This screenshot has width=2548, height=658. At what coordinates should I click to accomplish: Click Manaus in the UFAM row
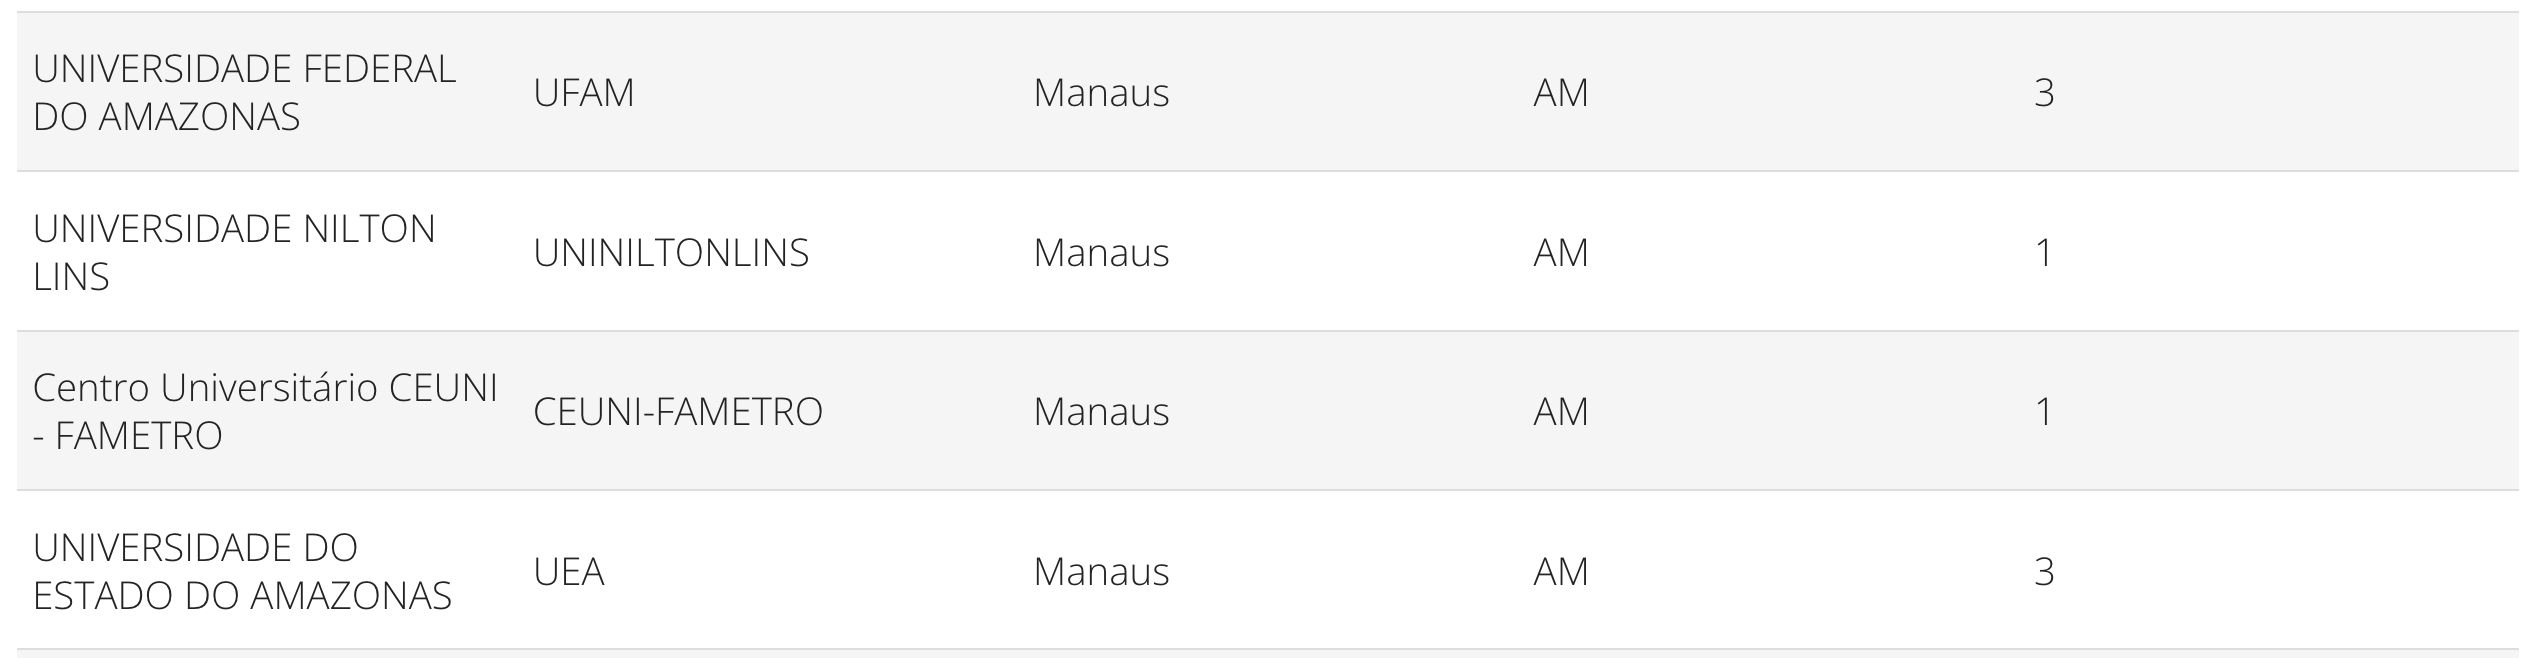point(1101,93)
